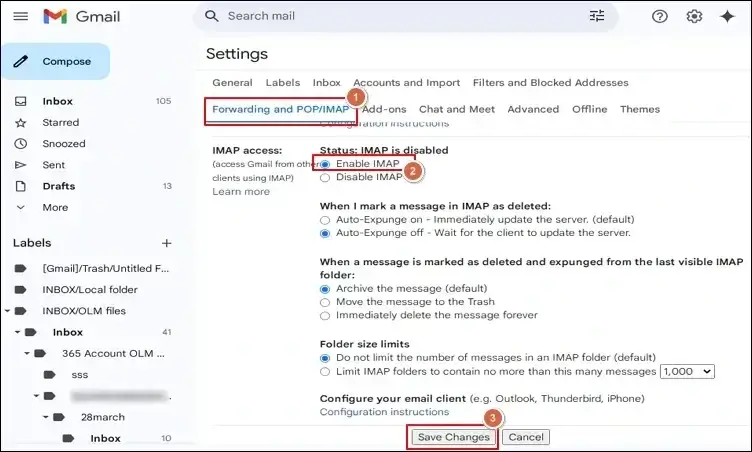Screen dimensions: 752x452
Task: Click the Save Changes button
Action: (x=453, y=437)
